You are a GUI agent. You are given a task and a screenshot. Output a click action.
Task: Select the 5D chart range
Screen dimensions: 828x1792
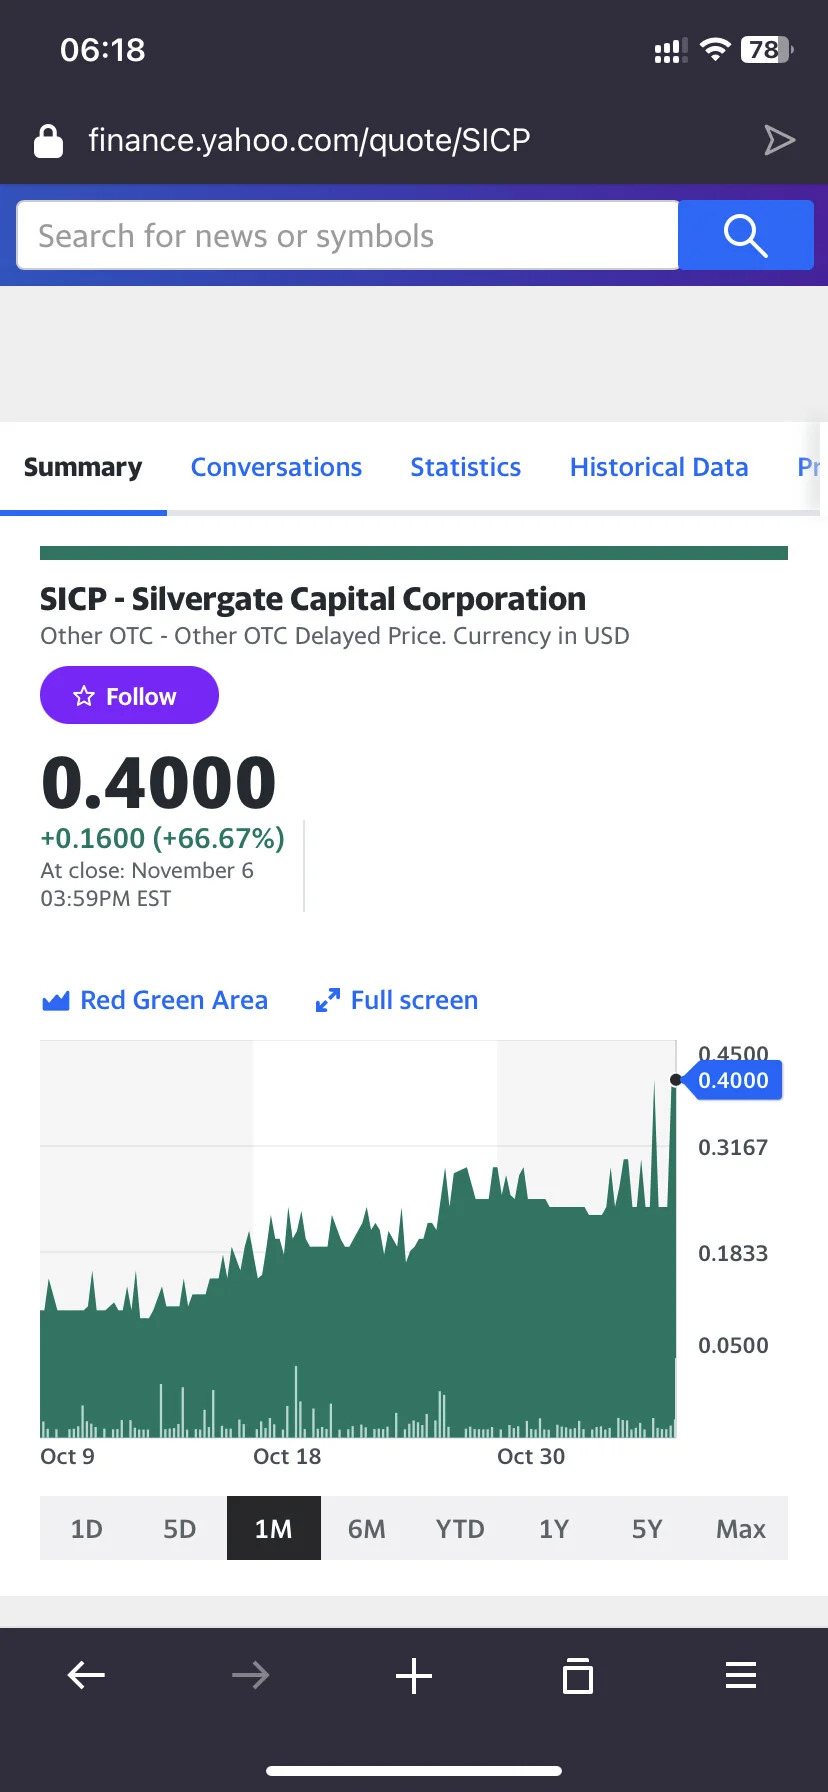pos(180,1528)
